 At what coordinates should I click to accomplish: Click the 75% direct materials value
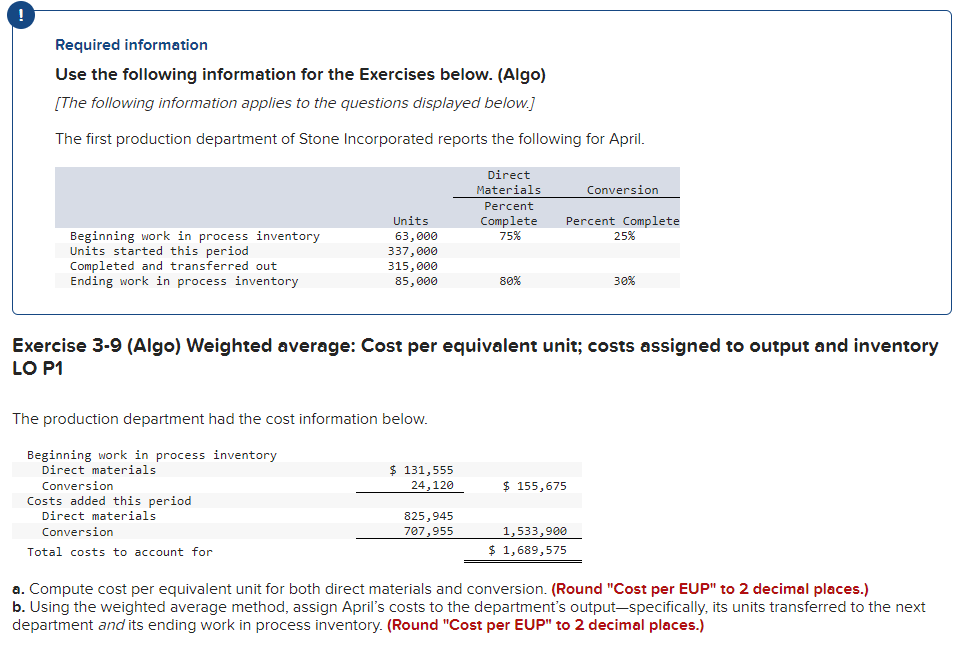coord(509,236)
